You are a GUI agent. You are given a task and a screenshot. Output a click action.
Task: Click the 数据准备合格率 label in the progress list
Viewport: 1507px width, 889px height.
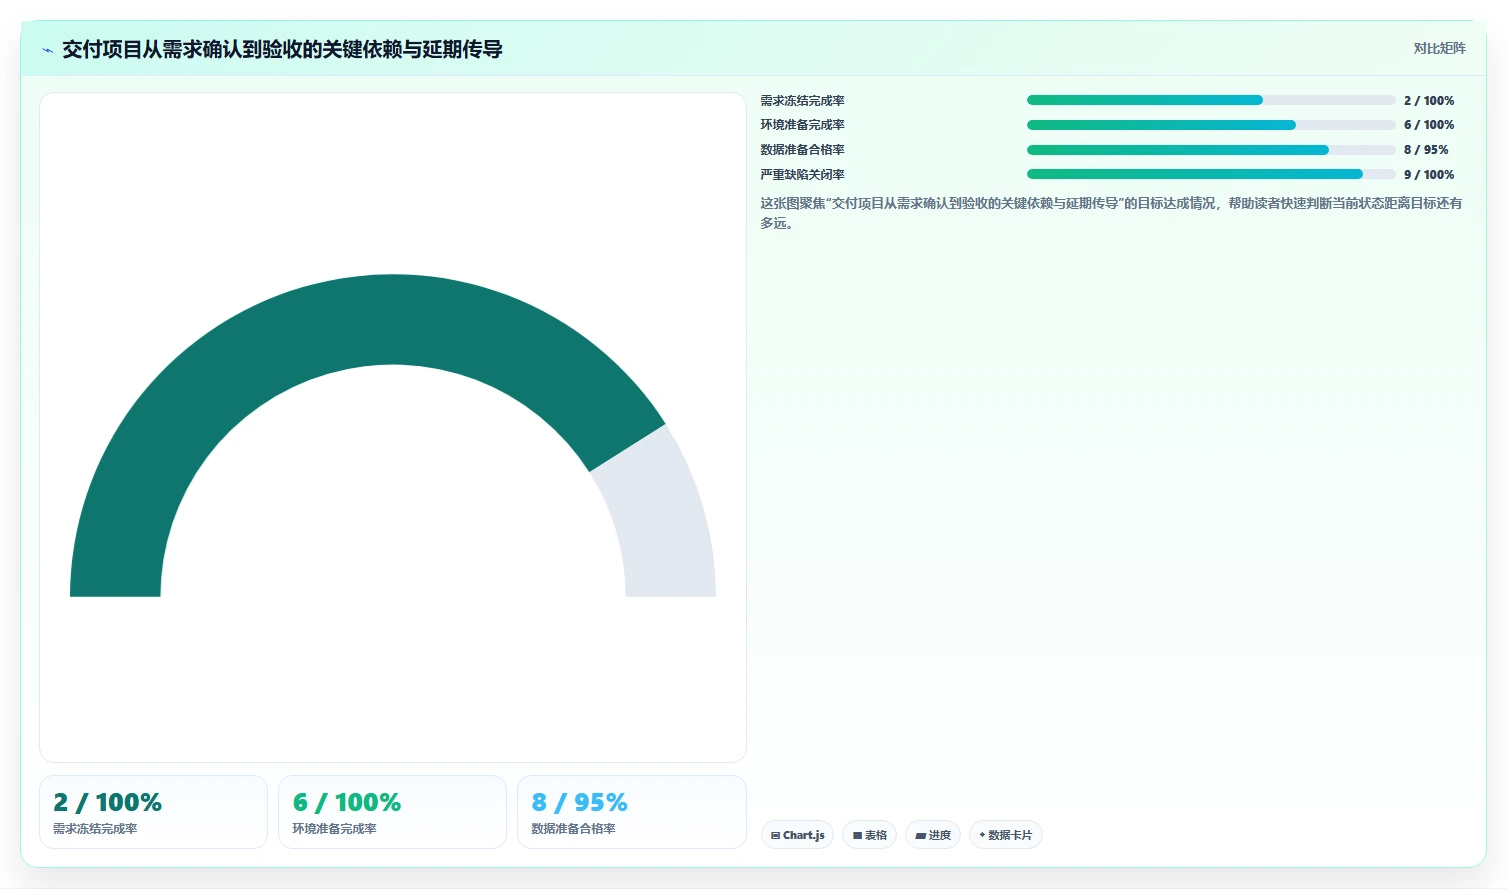802,150
